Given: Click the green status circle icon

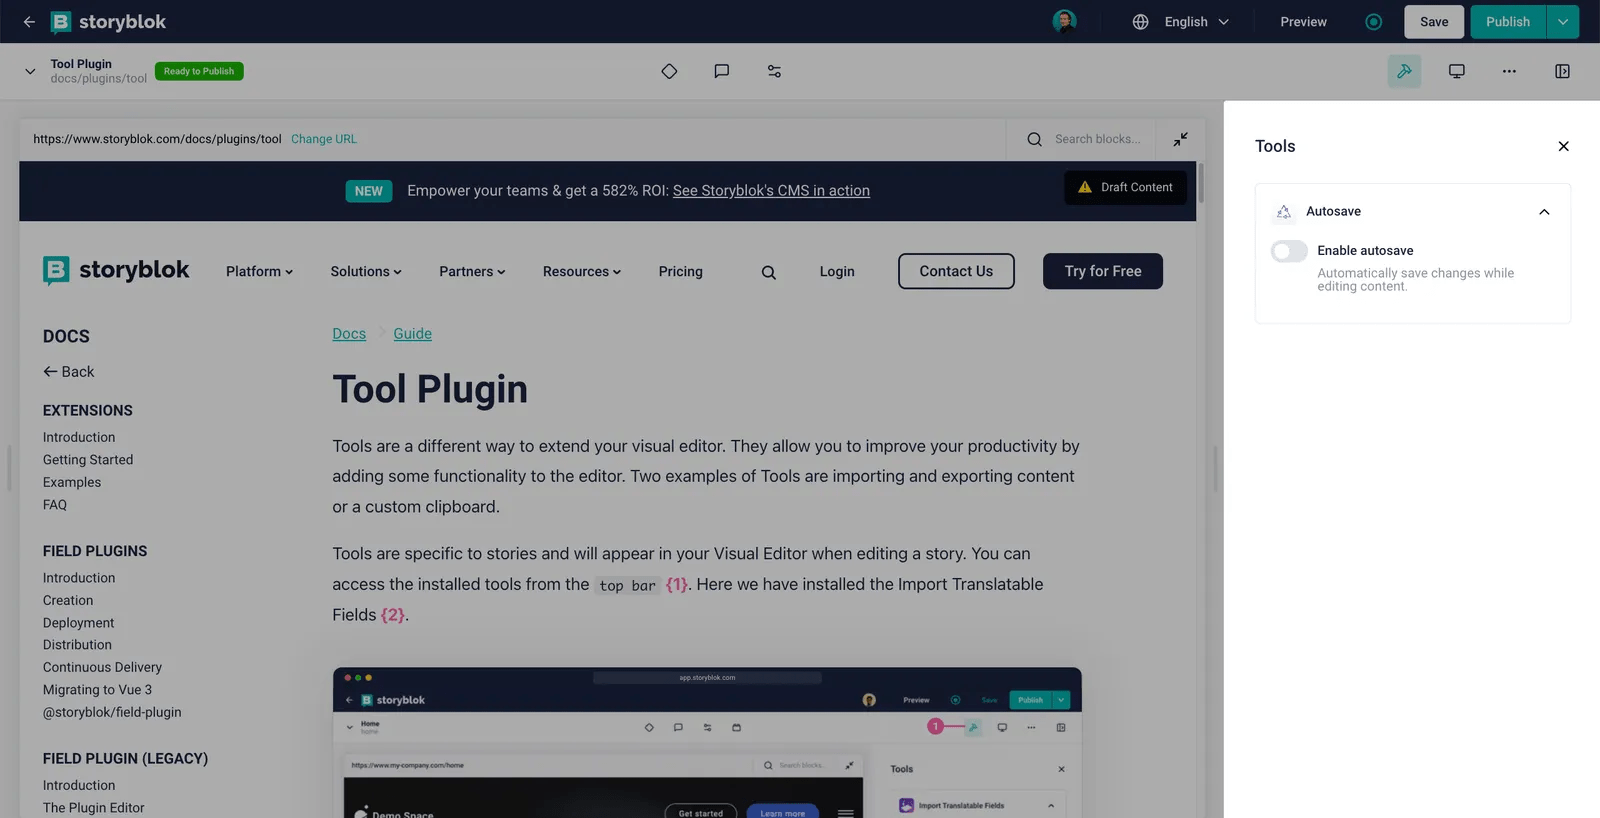Looking at the screenshot, I should 1373,21.
